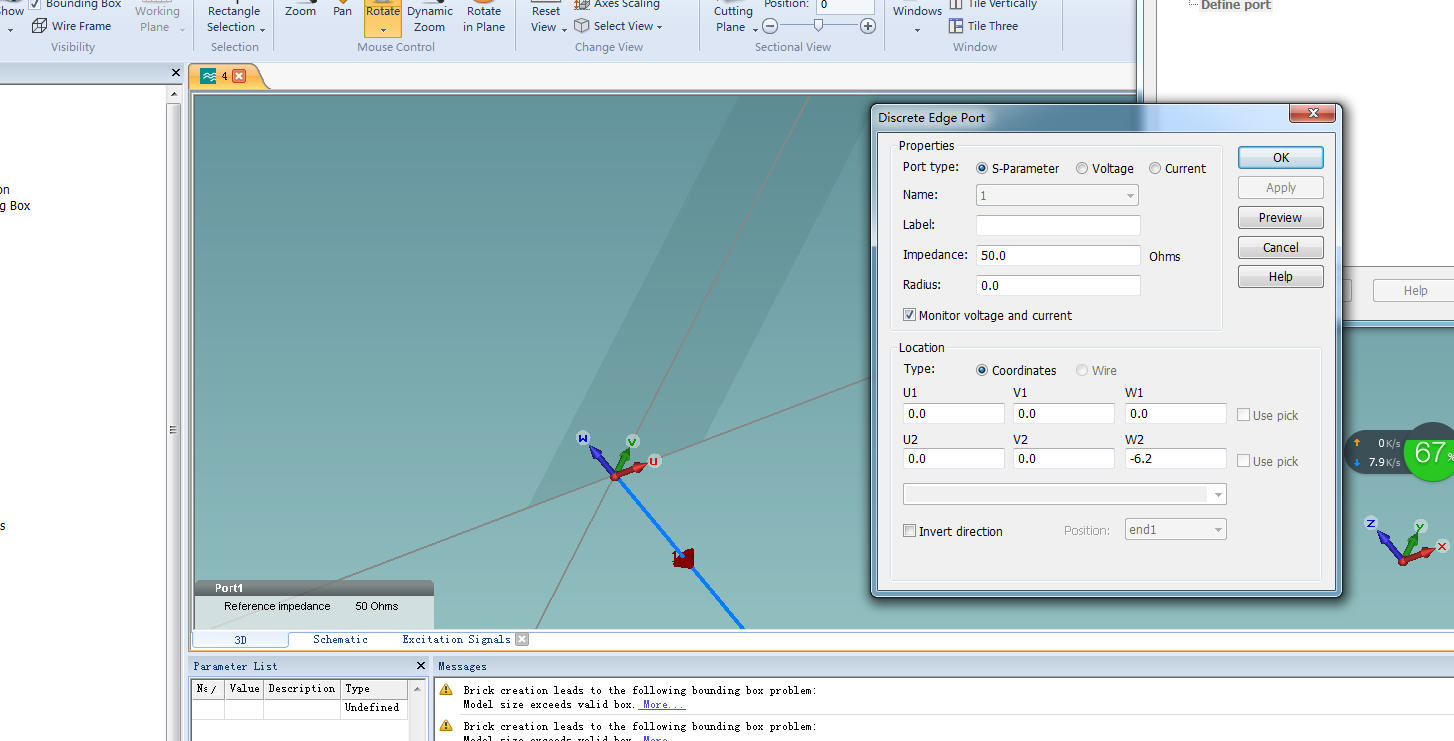This screenshot has height=741, width=1454.
Task: Click the plus icon on the Position slider
Action: click(868, 26)
